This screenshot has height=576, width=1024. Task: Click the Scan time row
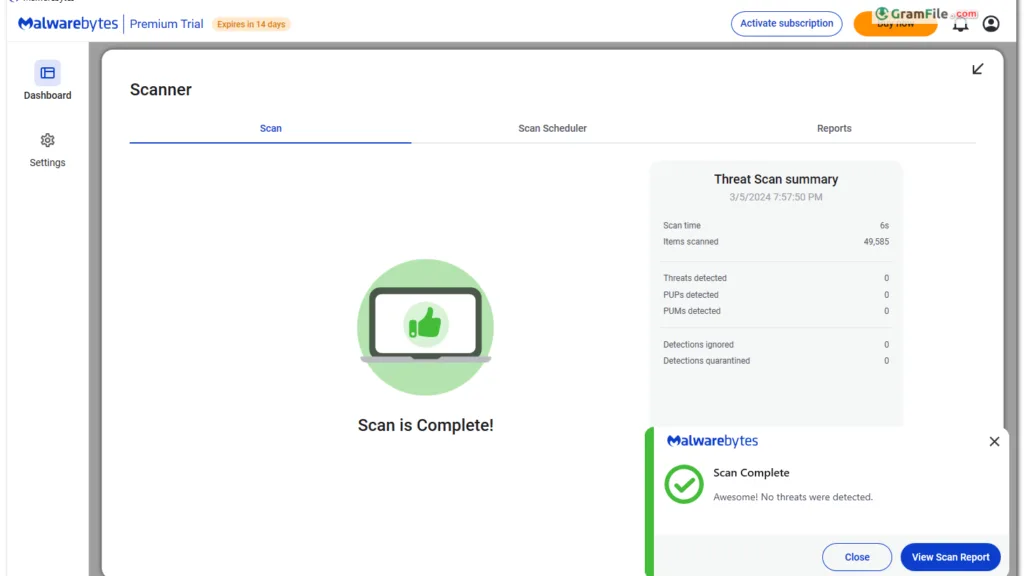point(776,225)
